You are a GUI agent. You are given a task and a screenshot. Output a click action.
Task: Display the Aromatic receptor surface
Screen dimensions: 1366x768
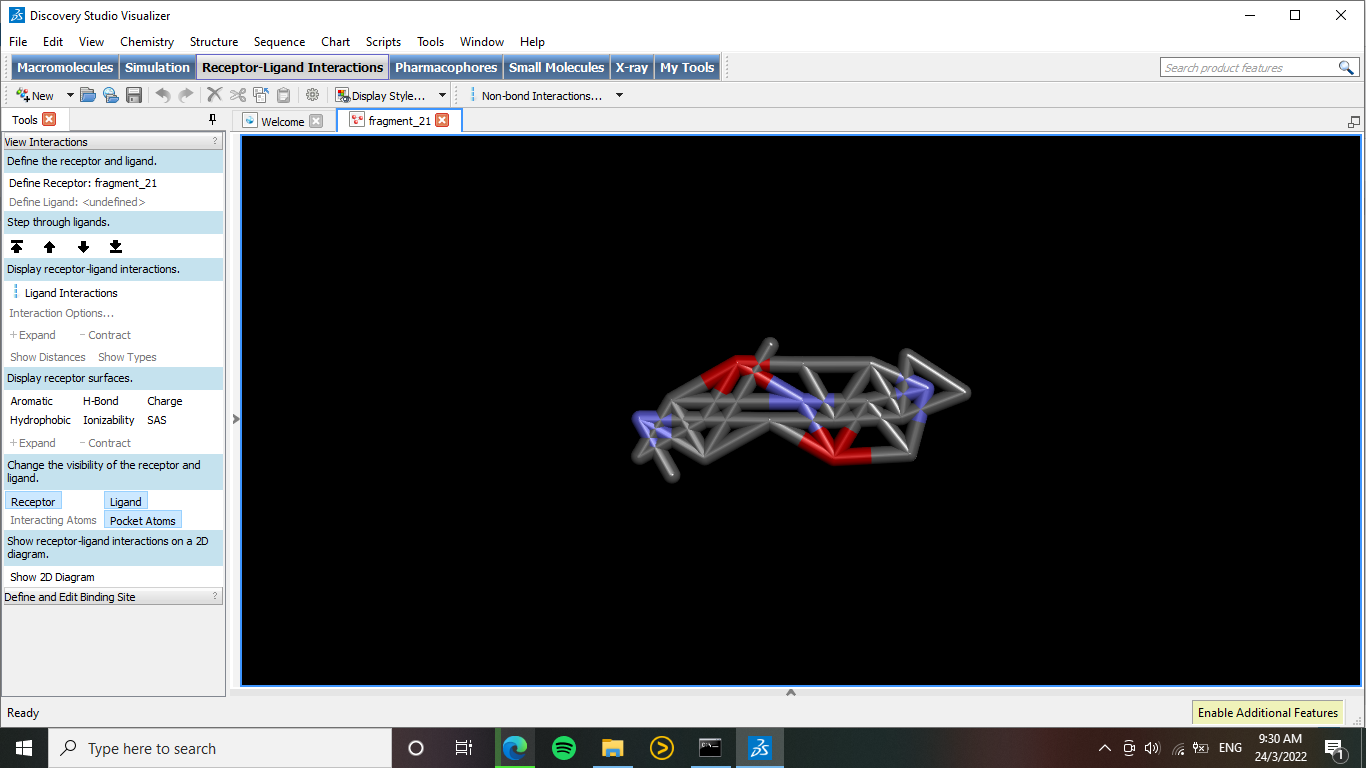pyautogui.click(x=32, y=401)
